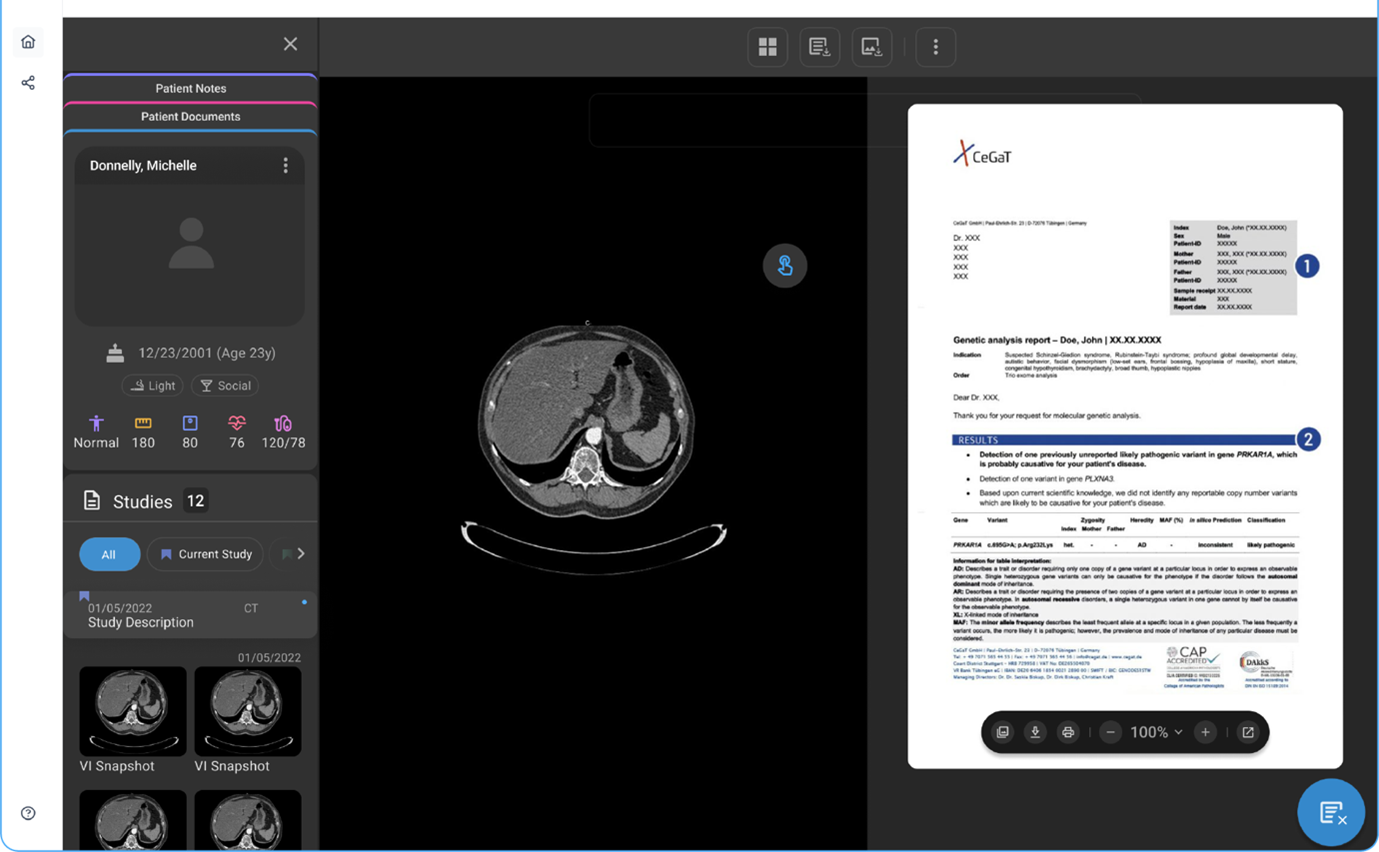Download the document from the floating toolbar

click(1035, 733)
